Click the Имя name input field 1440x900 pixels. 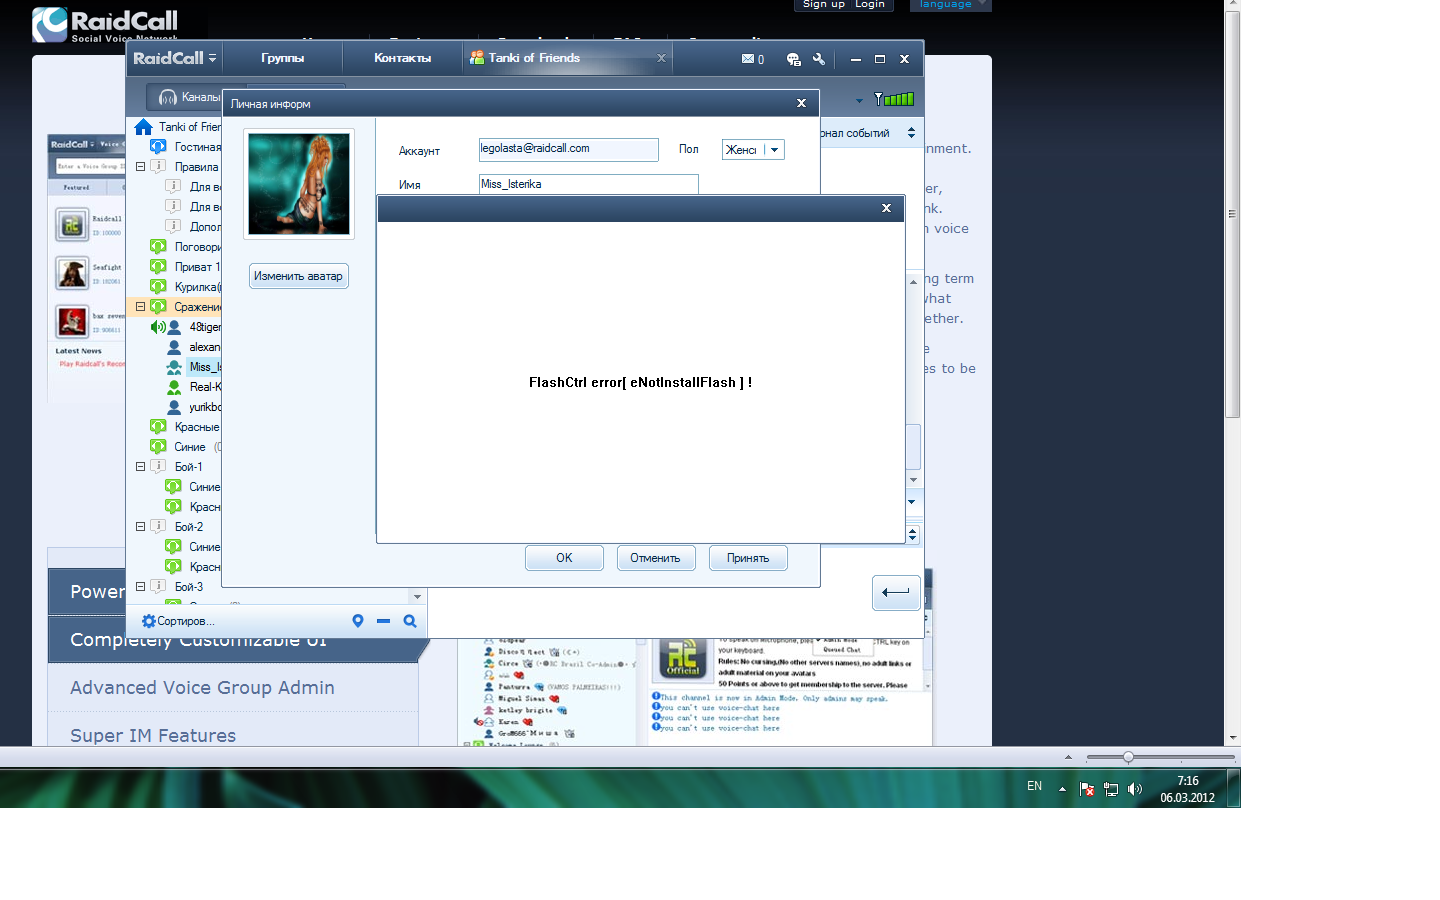[x=588, y=184]
